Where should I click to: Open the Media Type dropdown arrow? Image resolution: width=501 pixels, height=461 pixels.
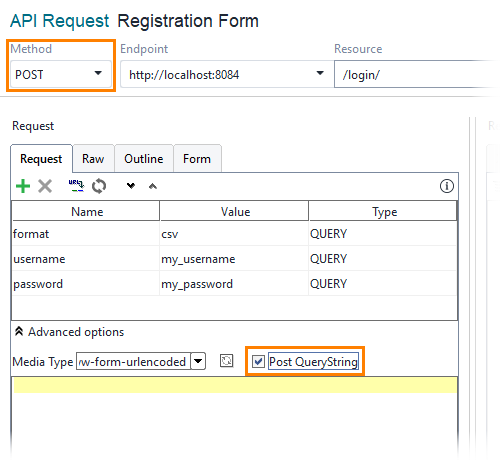pyautogui.click(x=198, y=361)
